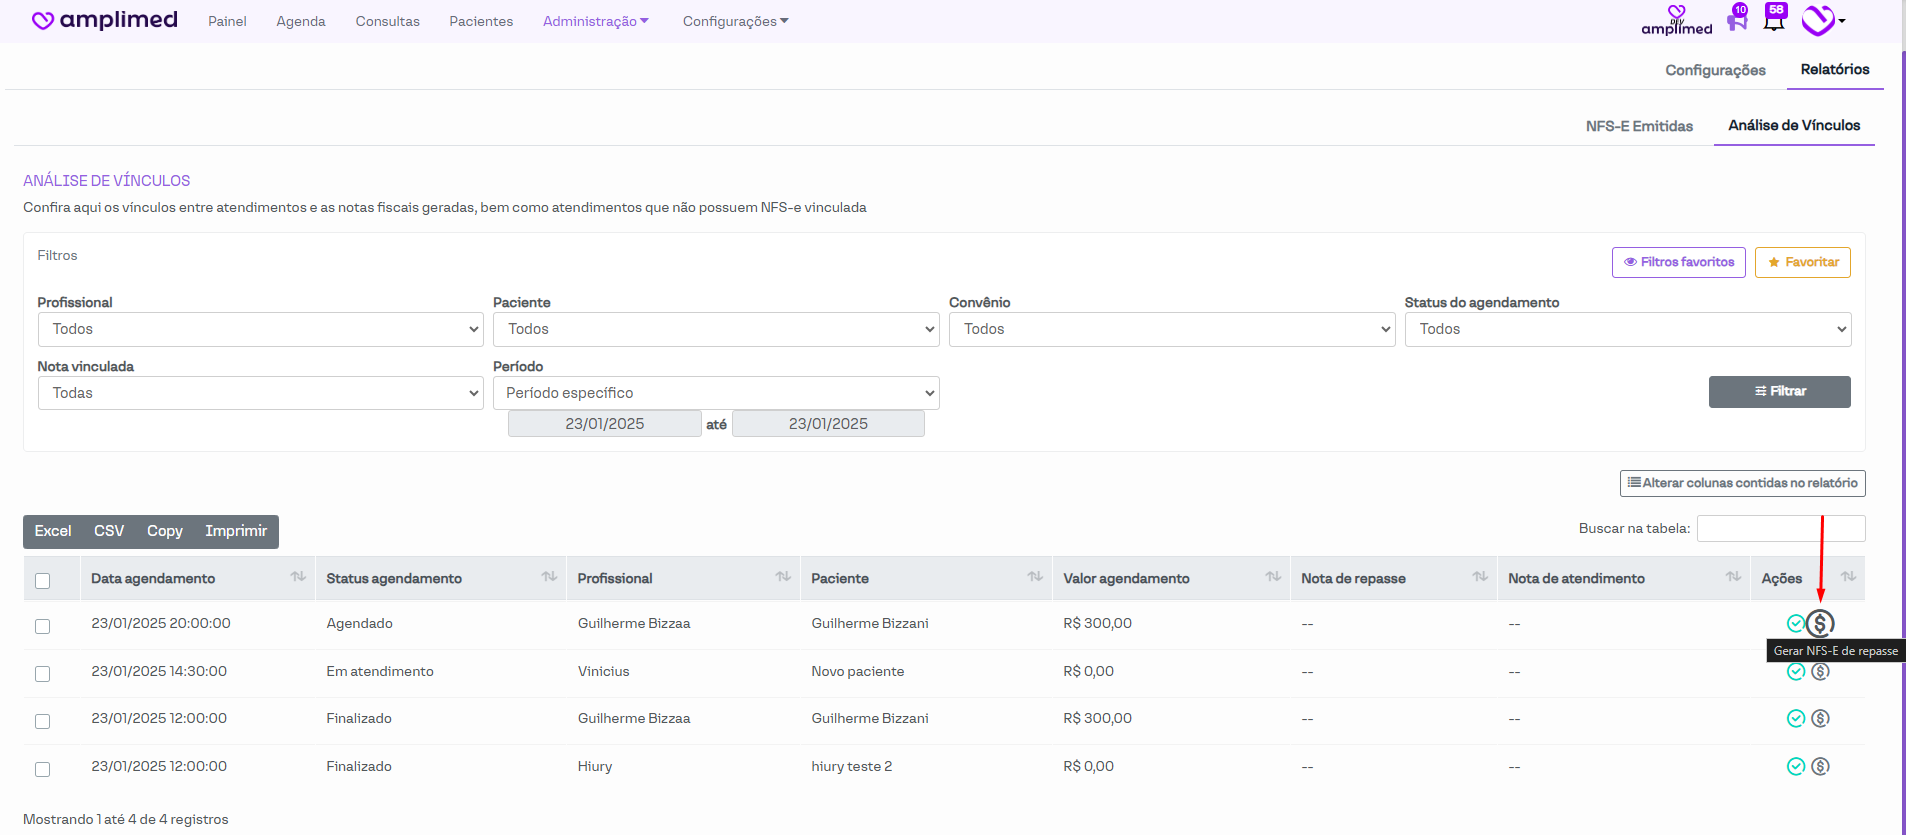Click green checkmark icon for Hiury's row

point(1796,766)
